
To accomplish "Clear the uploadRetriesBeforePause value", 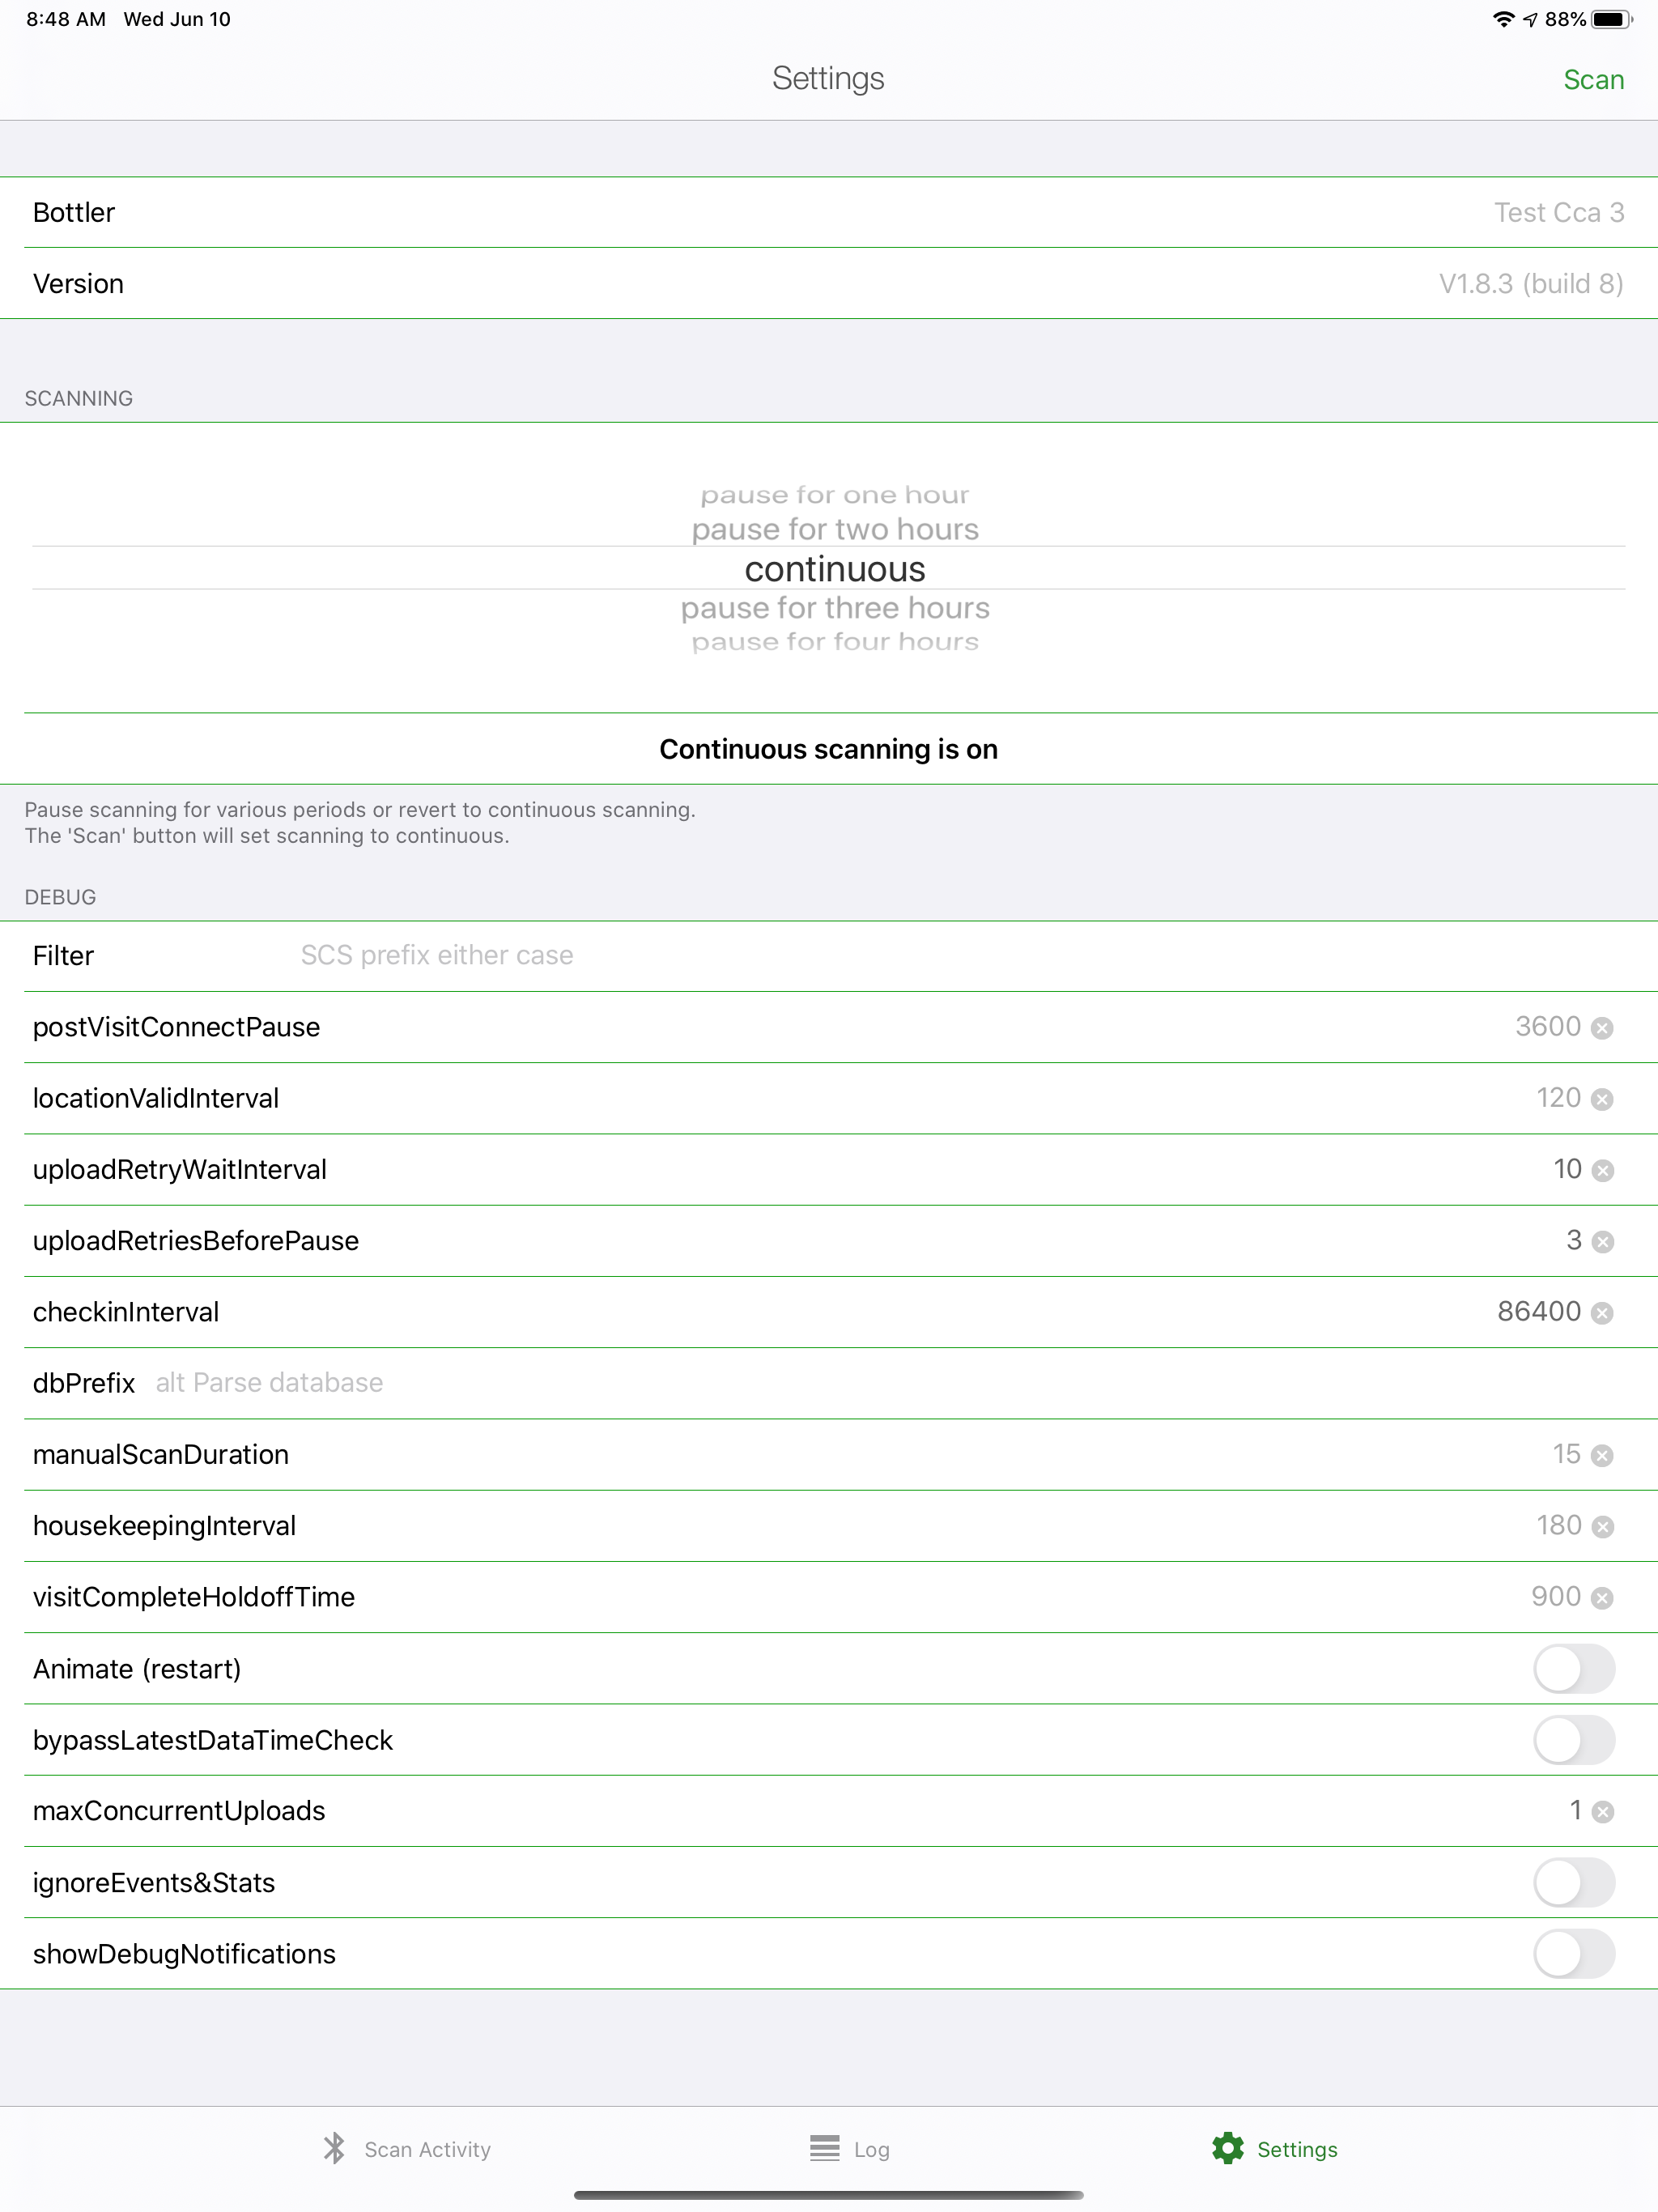I will [x=1602, y=1242].
